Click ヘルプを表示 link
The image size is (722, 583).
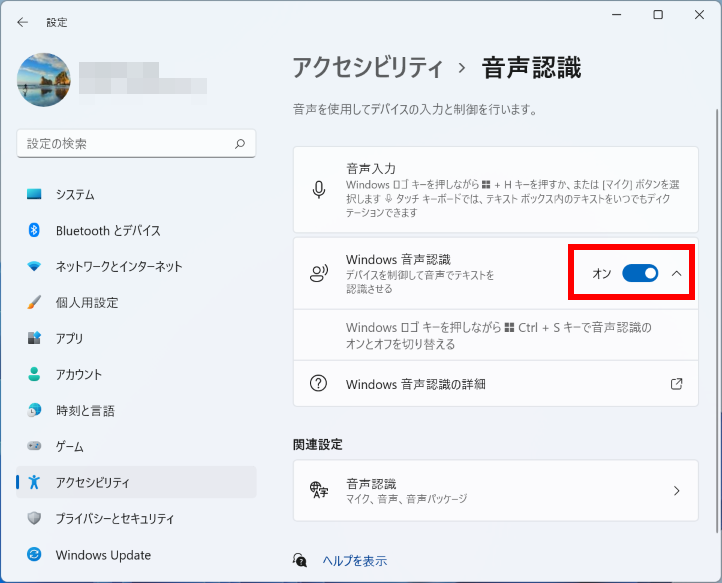(355, 560)
